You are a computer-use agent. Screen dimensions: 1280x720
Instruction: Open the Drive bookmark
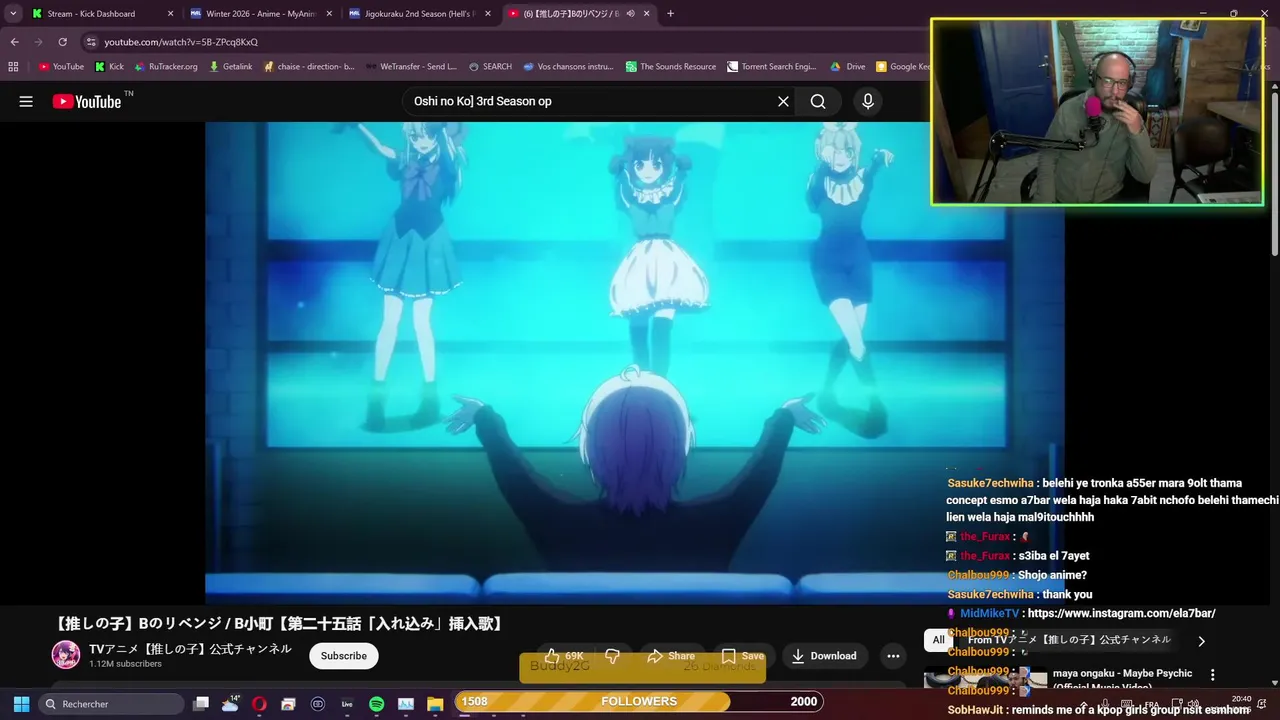(x=848, y=67)
